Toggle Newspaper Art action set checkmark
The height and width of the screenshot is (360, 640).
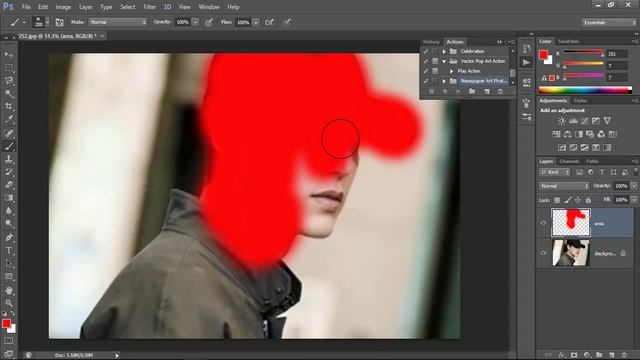(426, 81)
